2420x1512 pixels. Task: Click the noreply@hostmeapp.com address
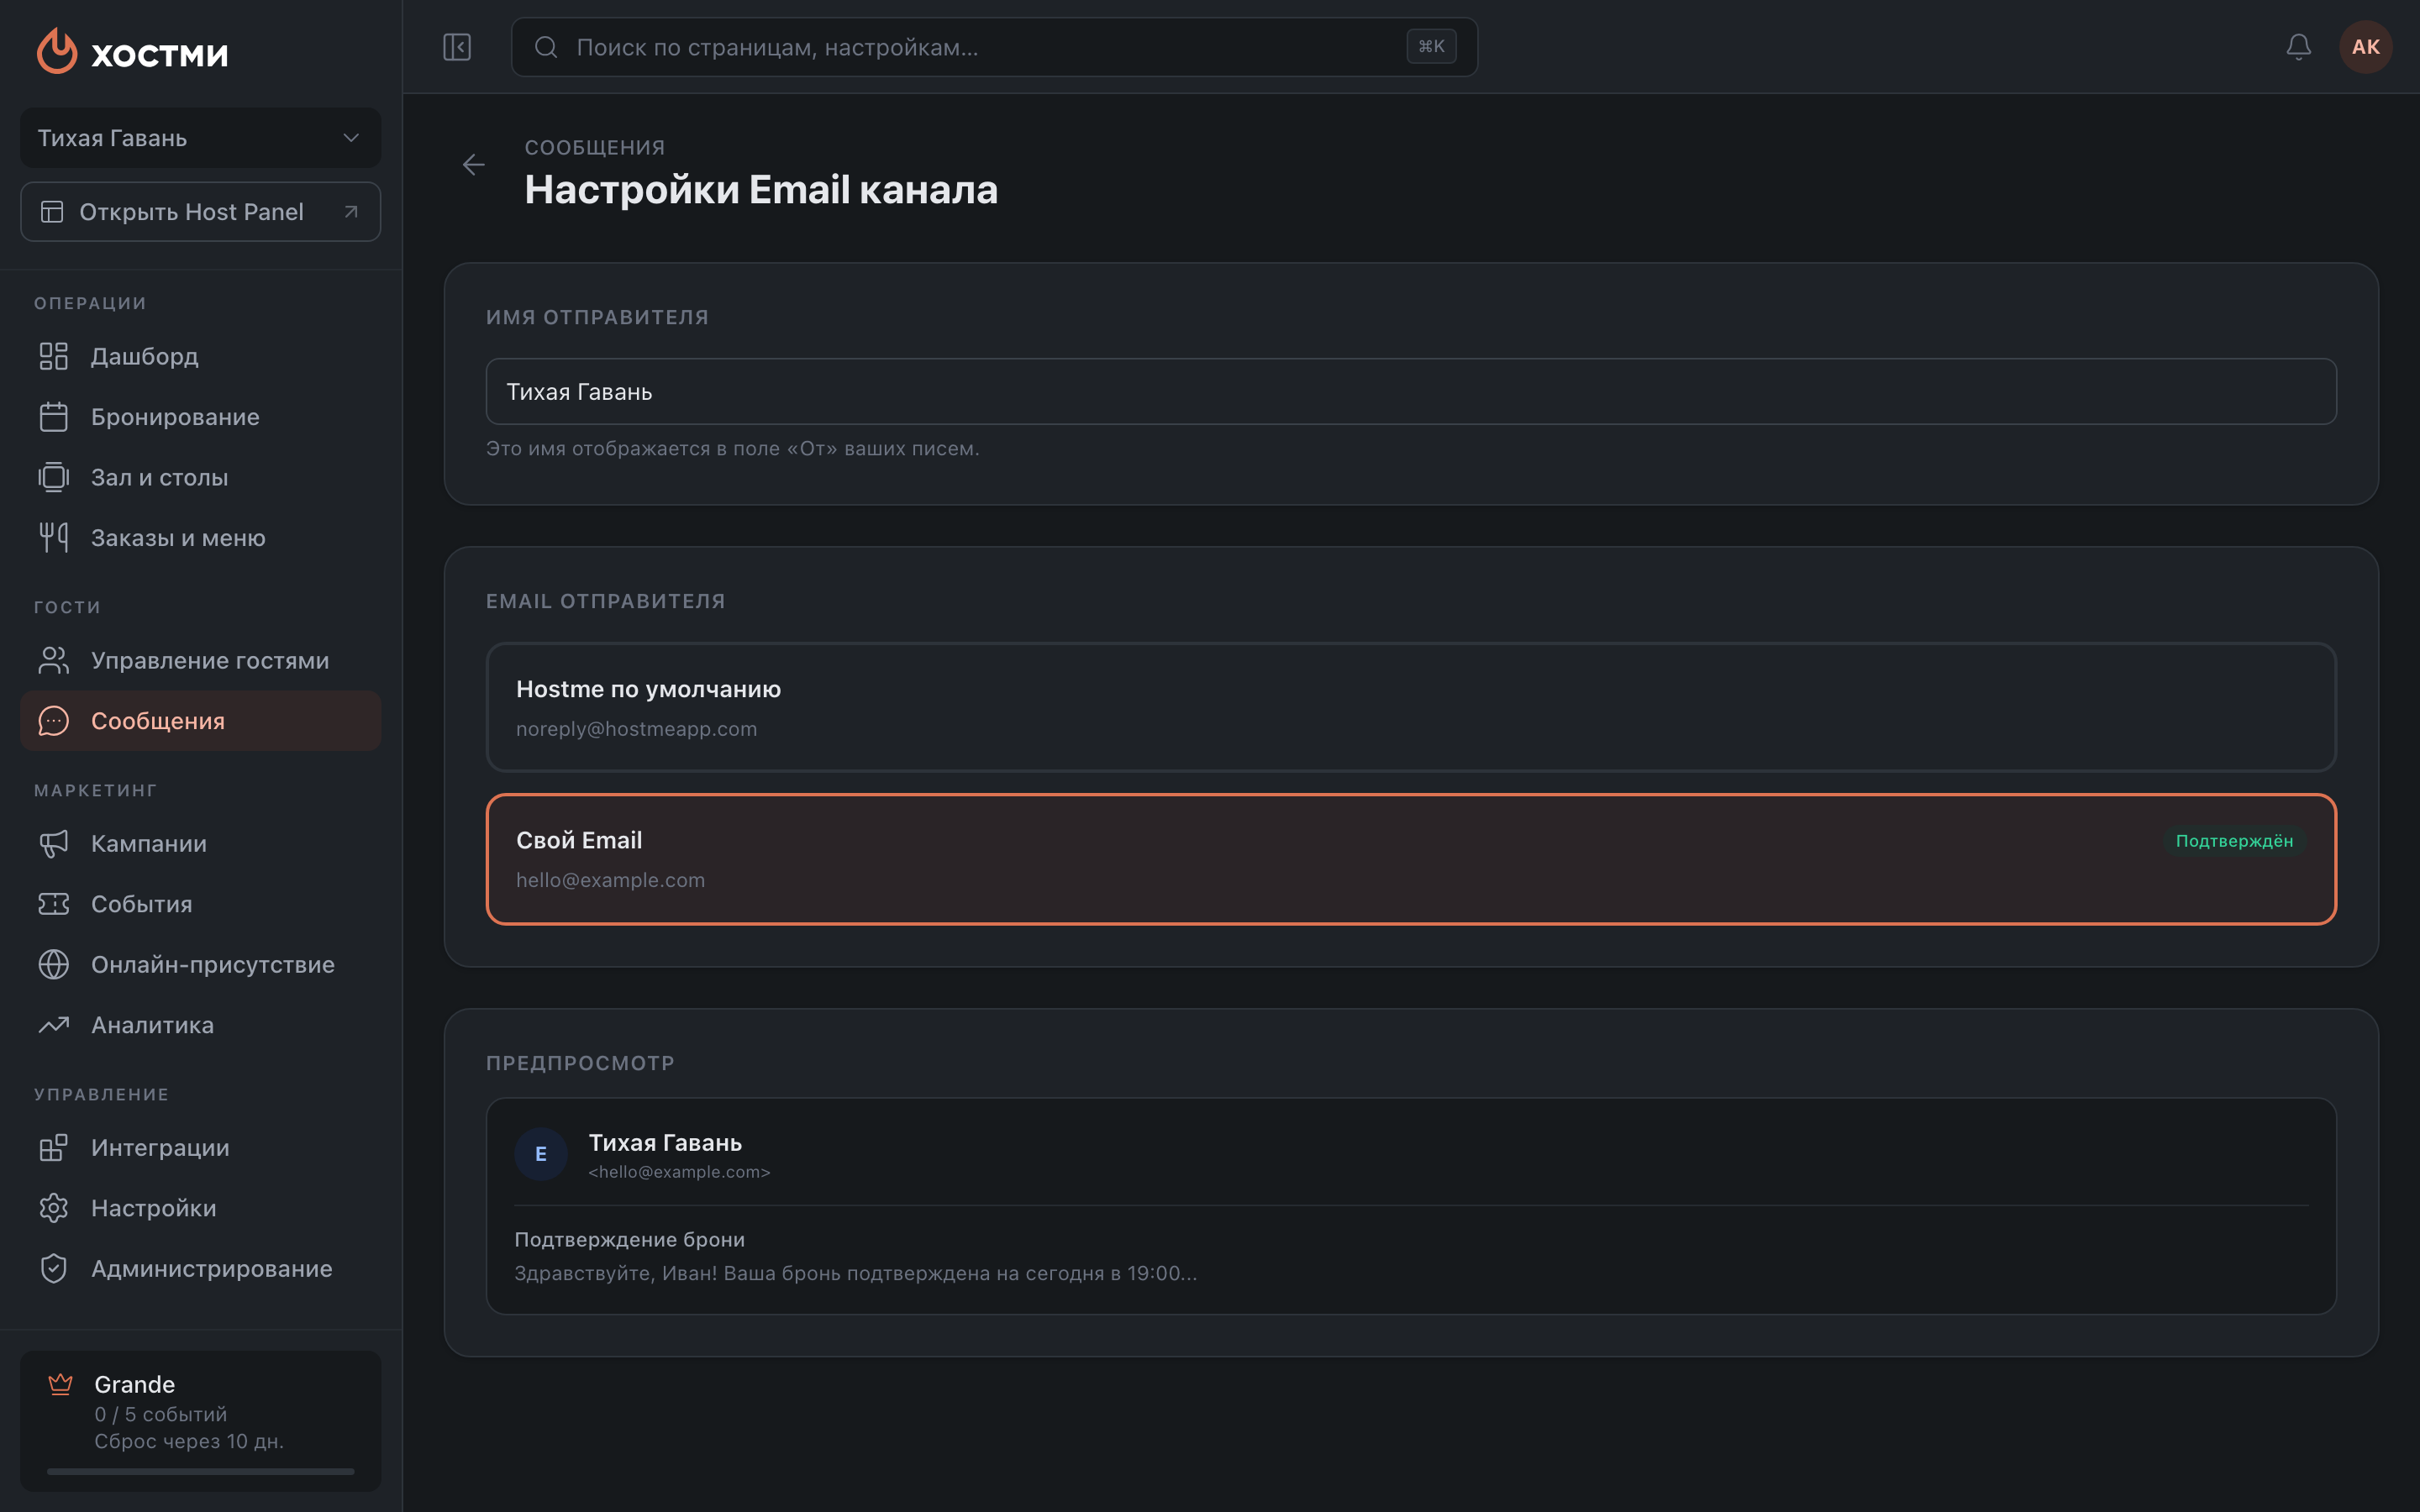pos(636,729)
